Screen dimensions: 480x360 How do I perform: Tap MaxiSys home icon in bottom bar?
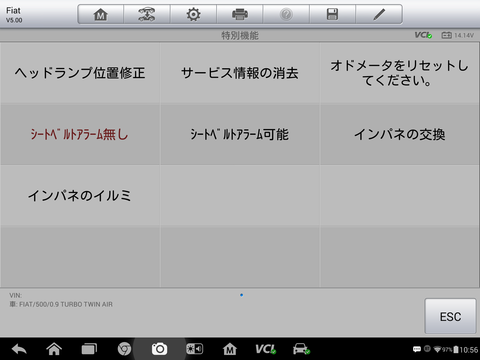(230, 349)
